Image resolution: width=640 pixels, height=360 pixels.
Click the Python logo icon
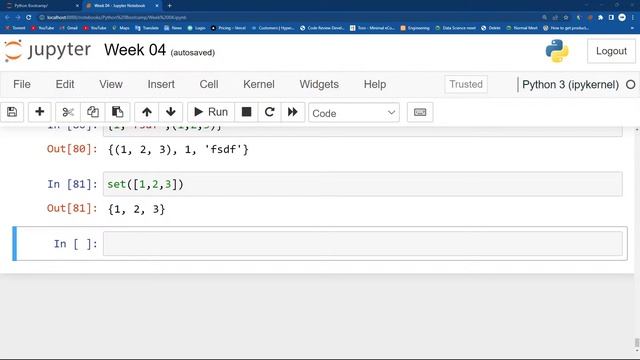tap(557, 51)
